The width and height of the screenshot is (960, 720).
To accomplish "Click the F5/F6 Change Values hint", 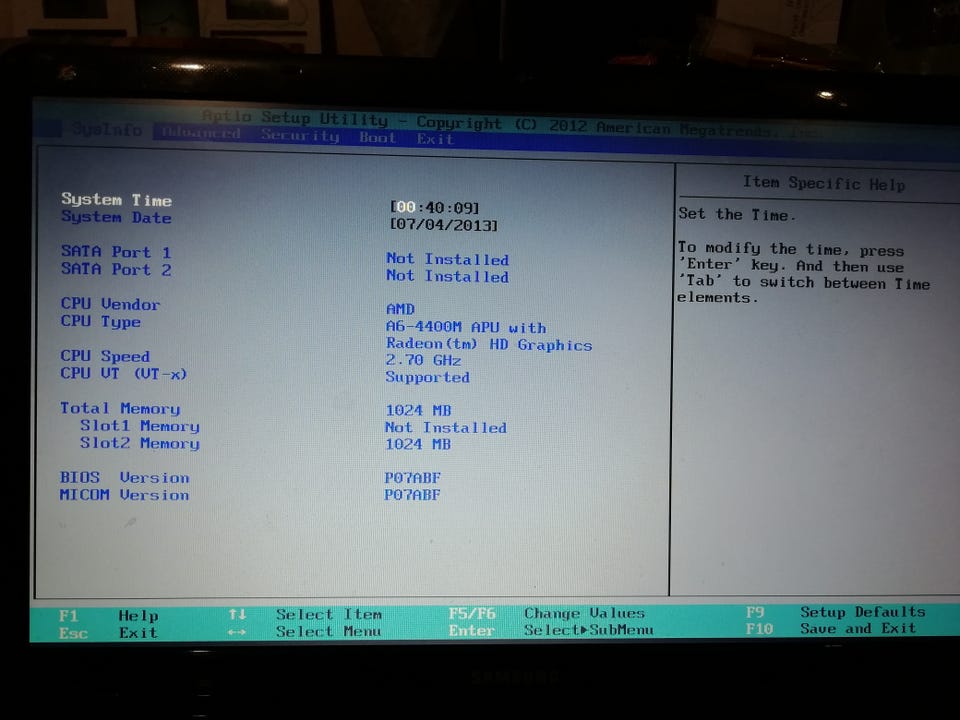I will click(546, 613).
